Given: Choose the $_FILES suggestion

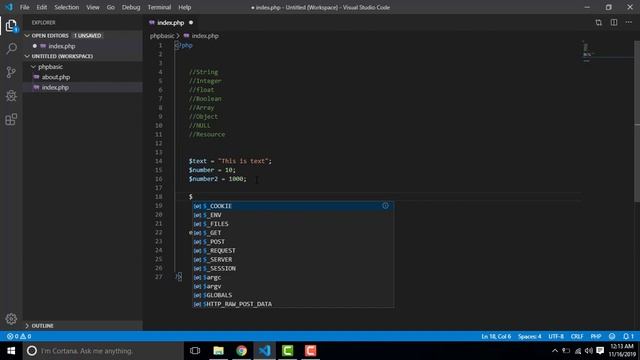Looking at the screenshot, I should tap(293, 224).
